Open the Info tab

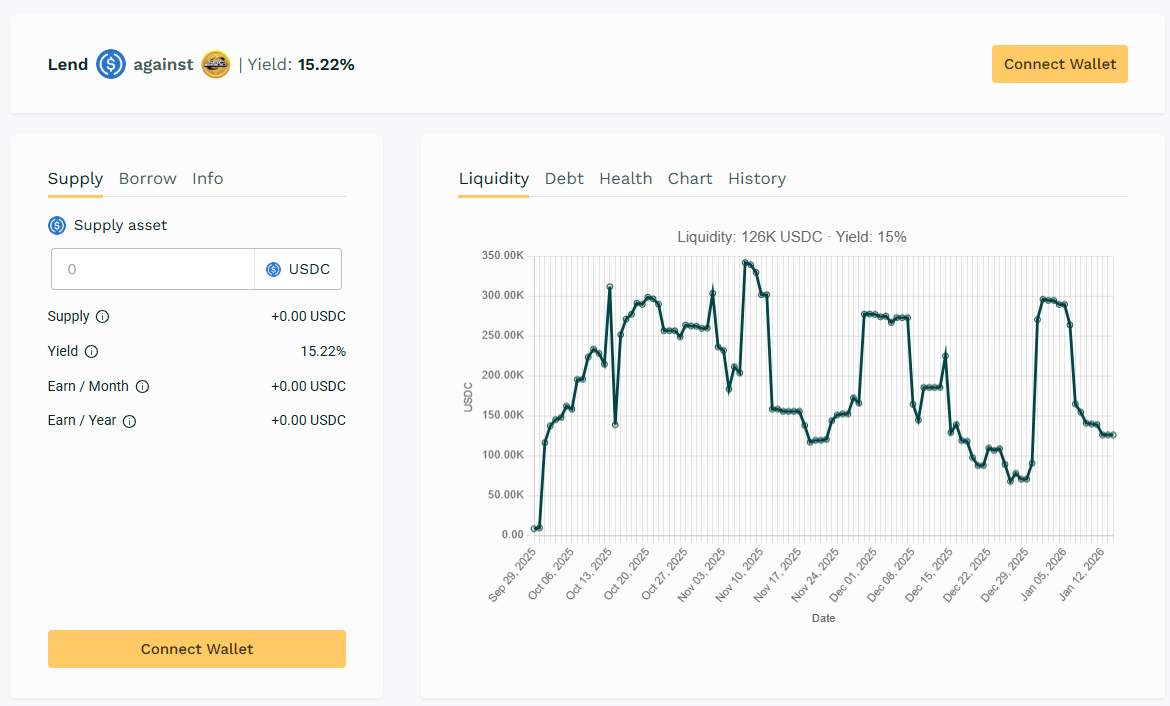(208, 179)
